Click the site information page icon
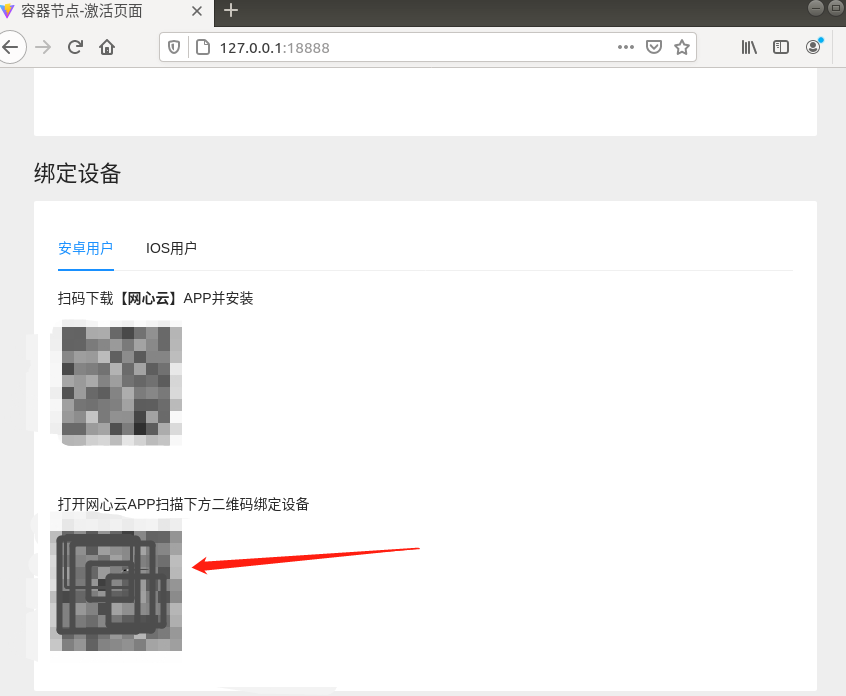Screen dimensions: 846x696 click(203, 46)
